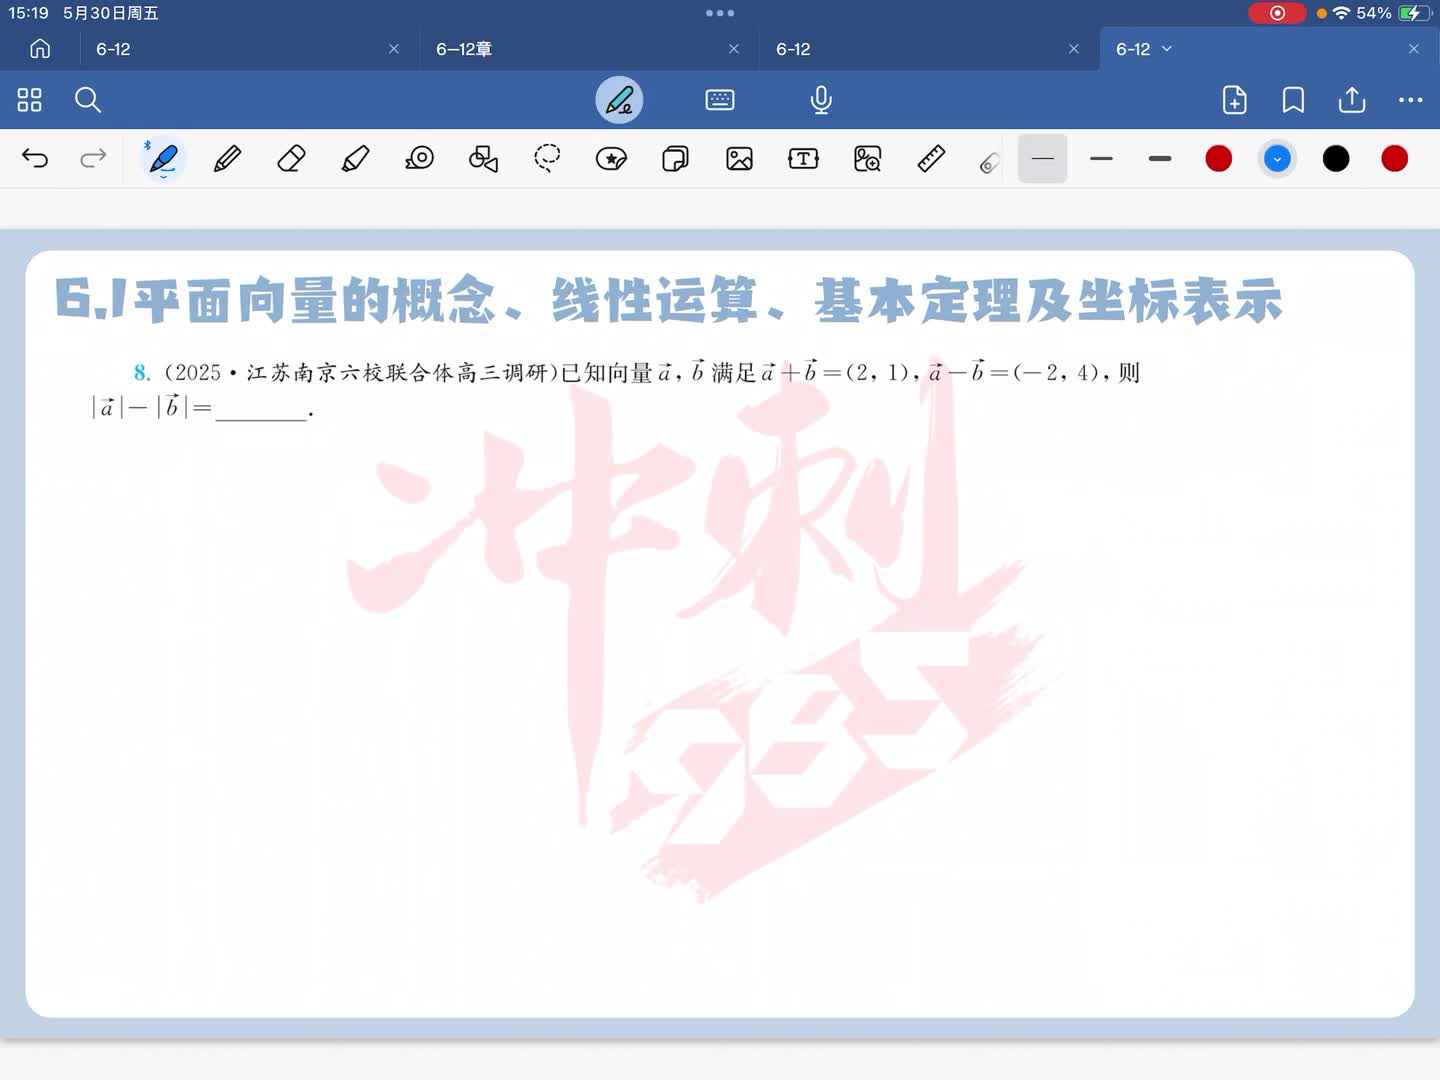Insert an image with the picture tool
This screenshot has width=1440, height=1080.
coord(739,159)
